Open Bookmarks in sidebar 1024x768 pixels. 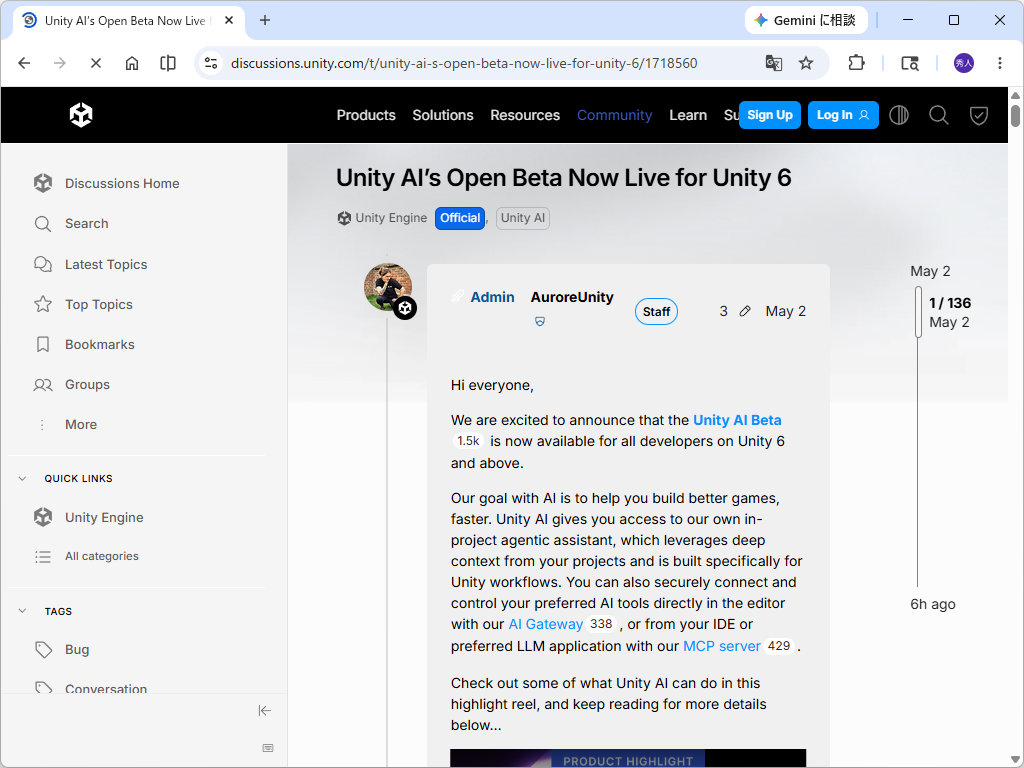tap(99, 344)
